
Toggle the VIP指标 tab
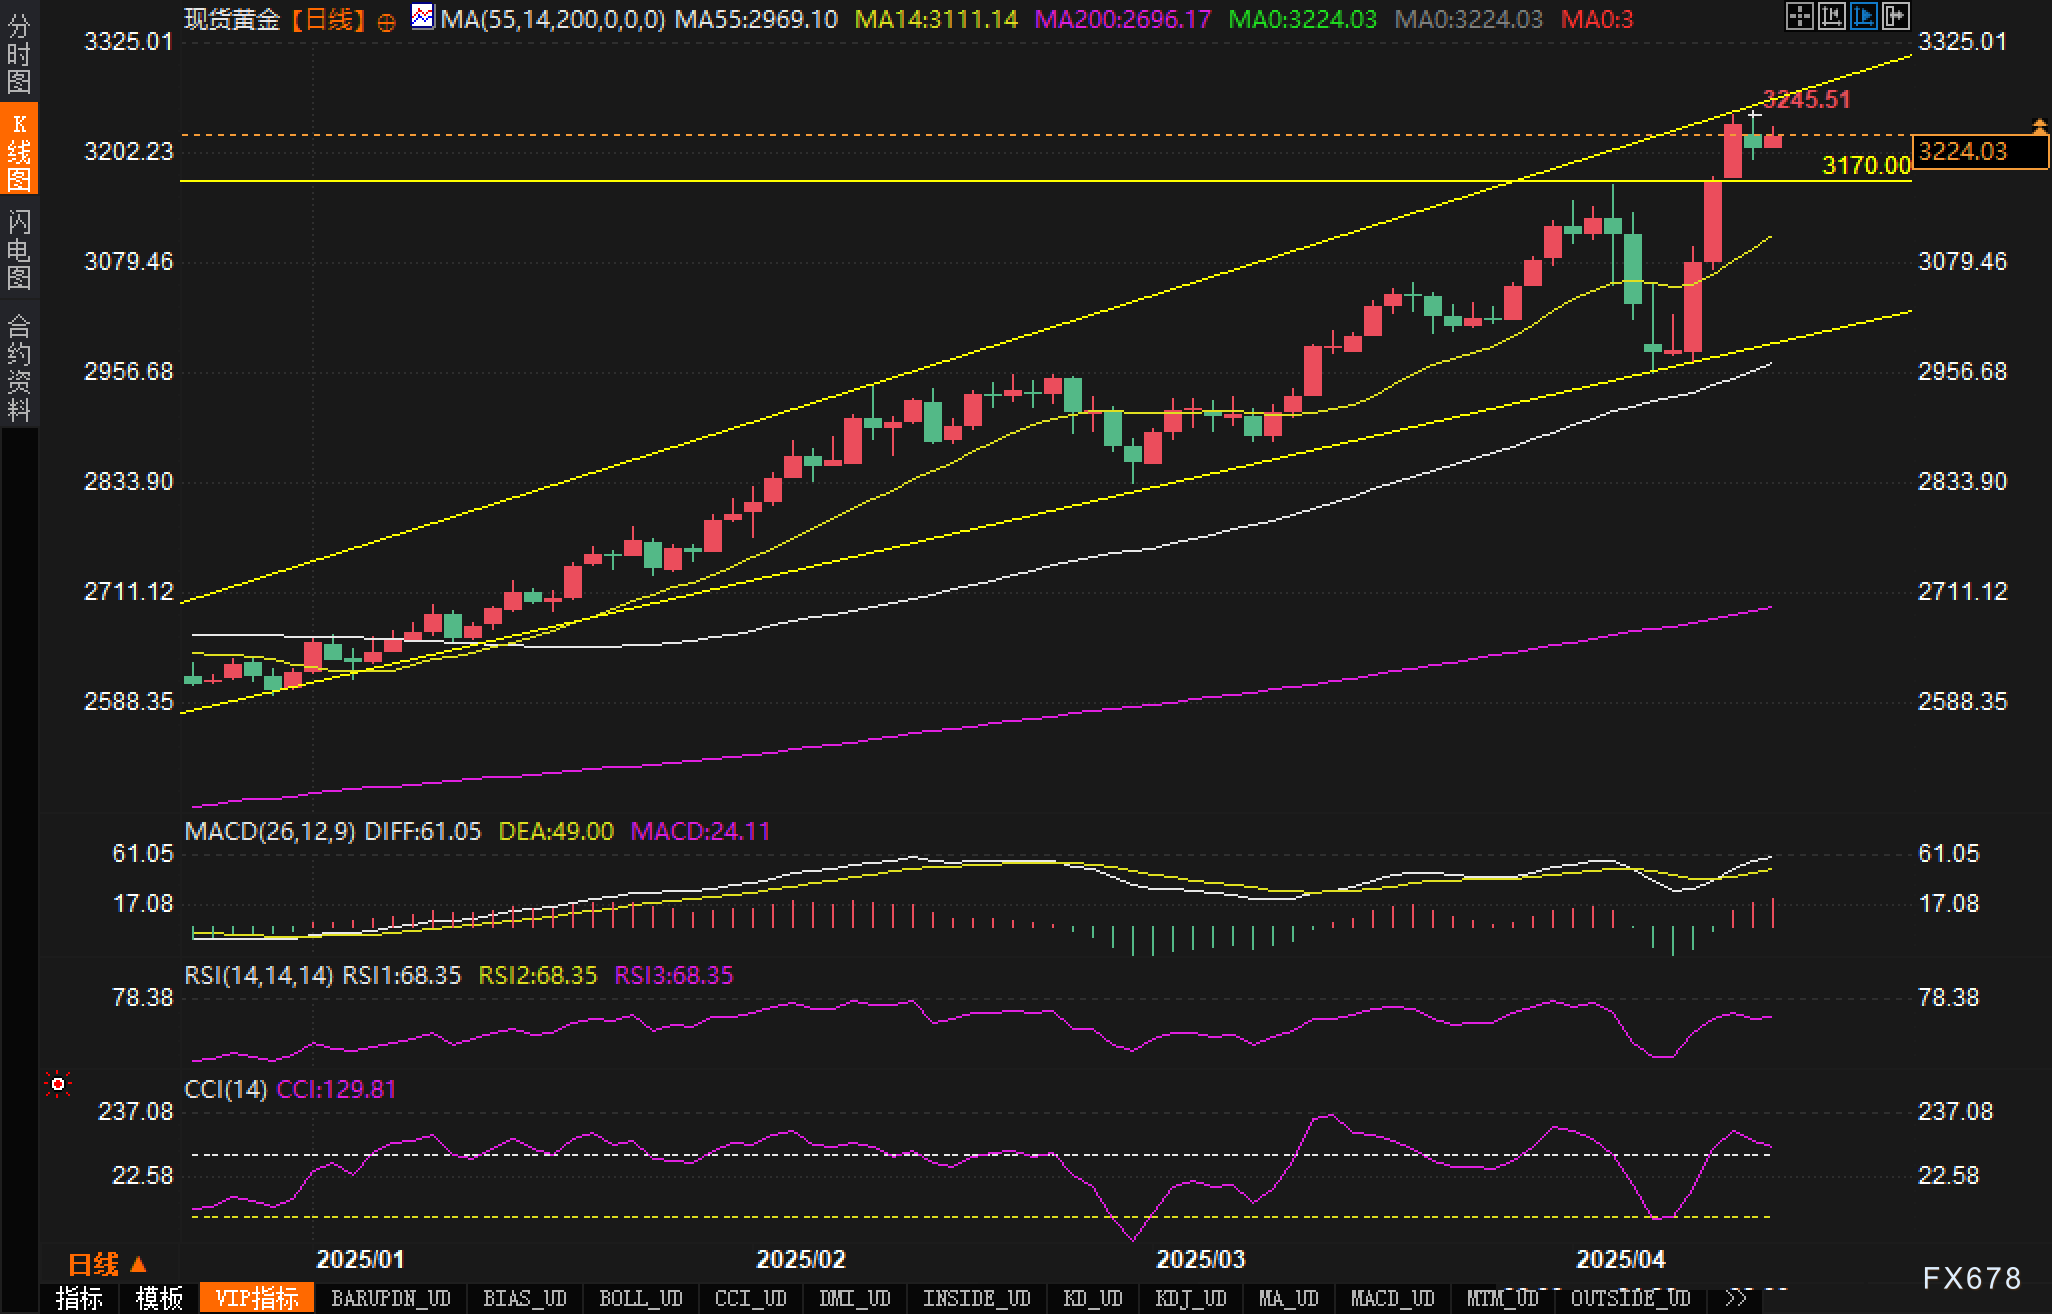point(257,1298)
